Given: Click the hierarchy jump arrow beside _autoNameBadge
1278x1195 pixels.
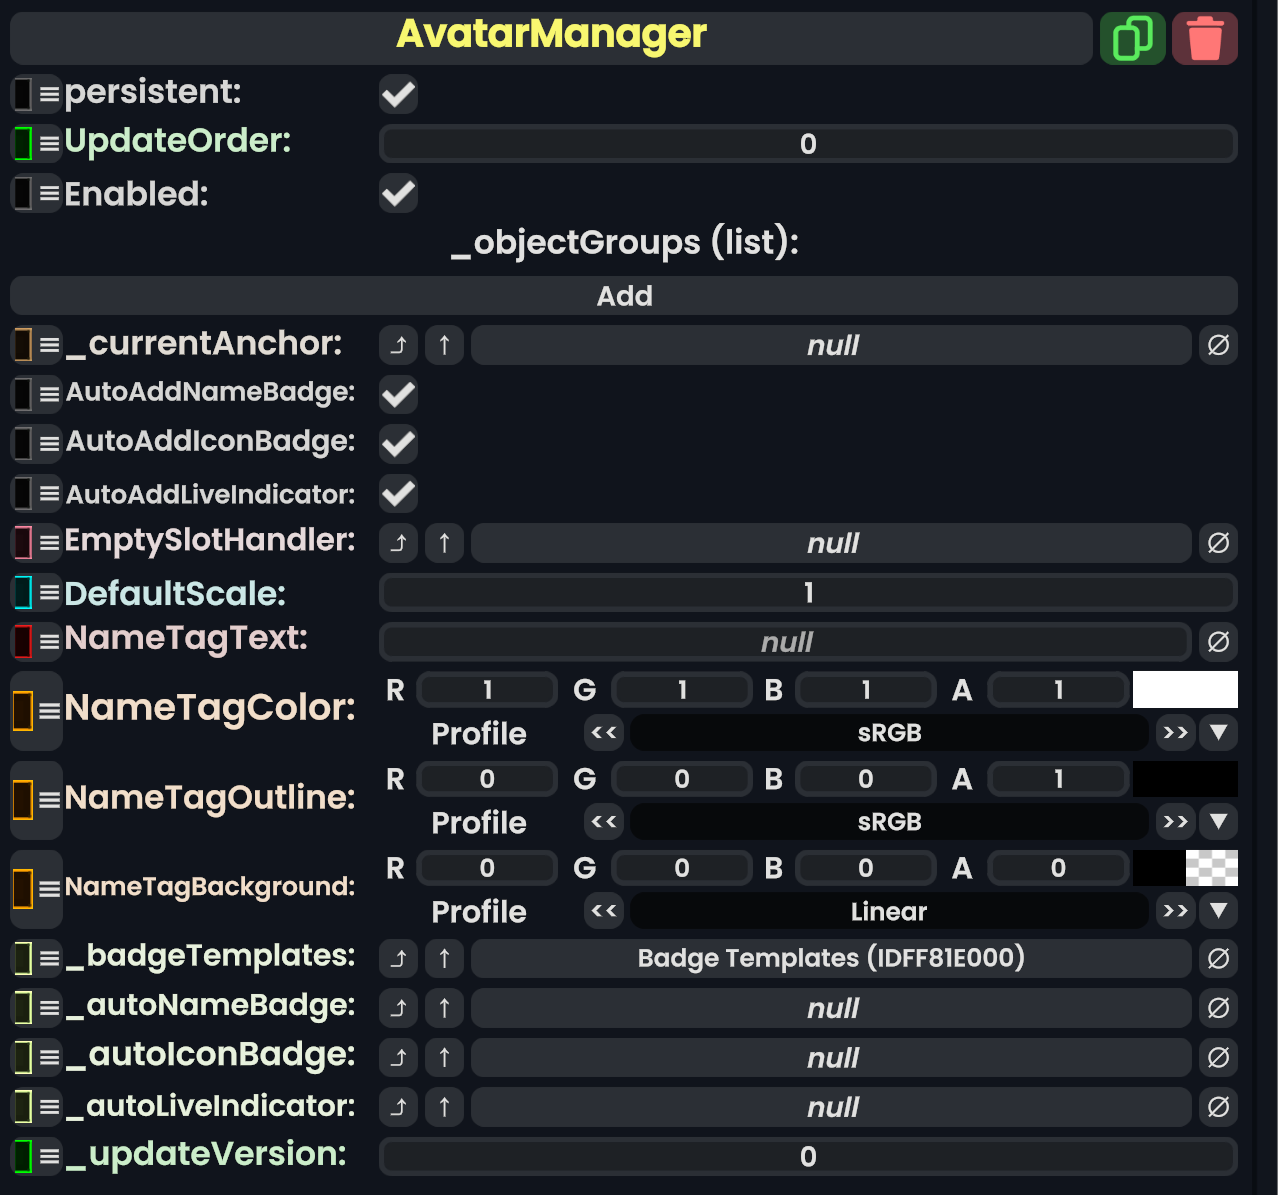Looking at the screenshot, I should point(398,1008).
